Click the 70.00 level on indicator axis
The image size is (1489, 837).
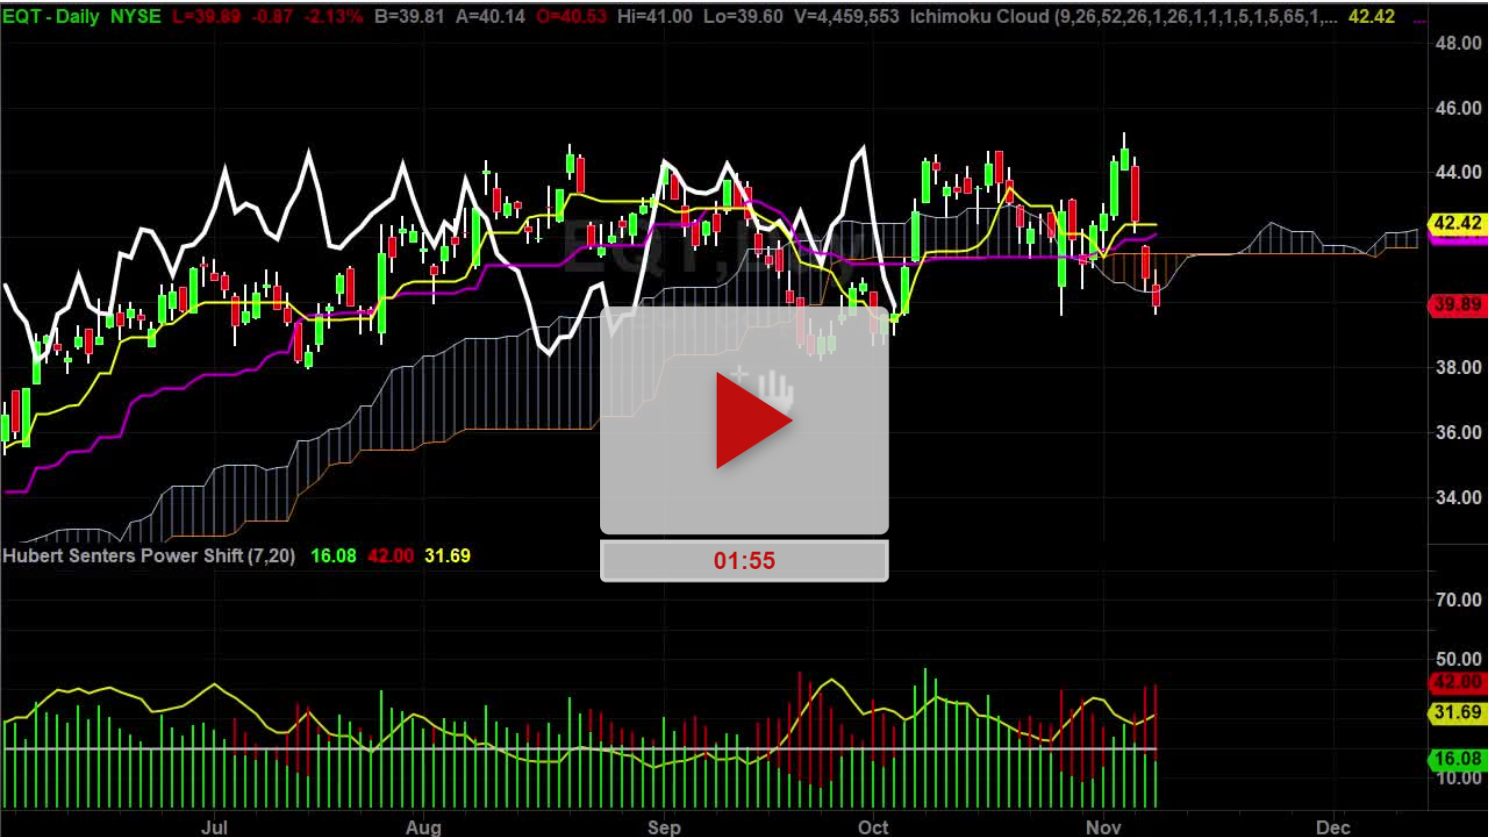(1458, 600)
